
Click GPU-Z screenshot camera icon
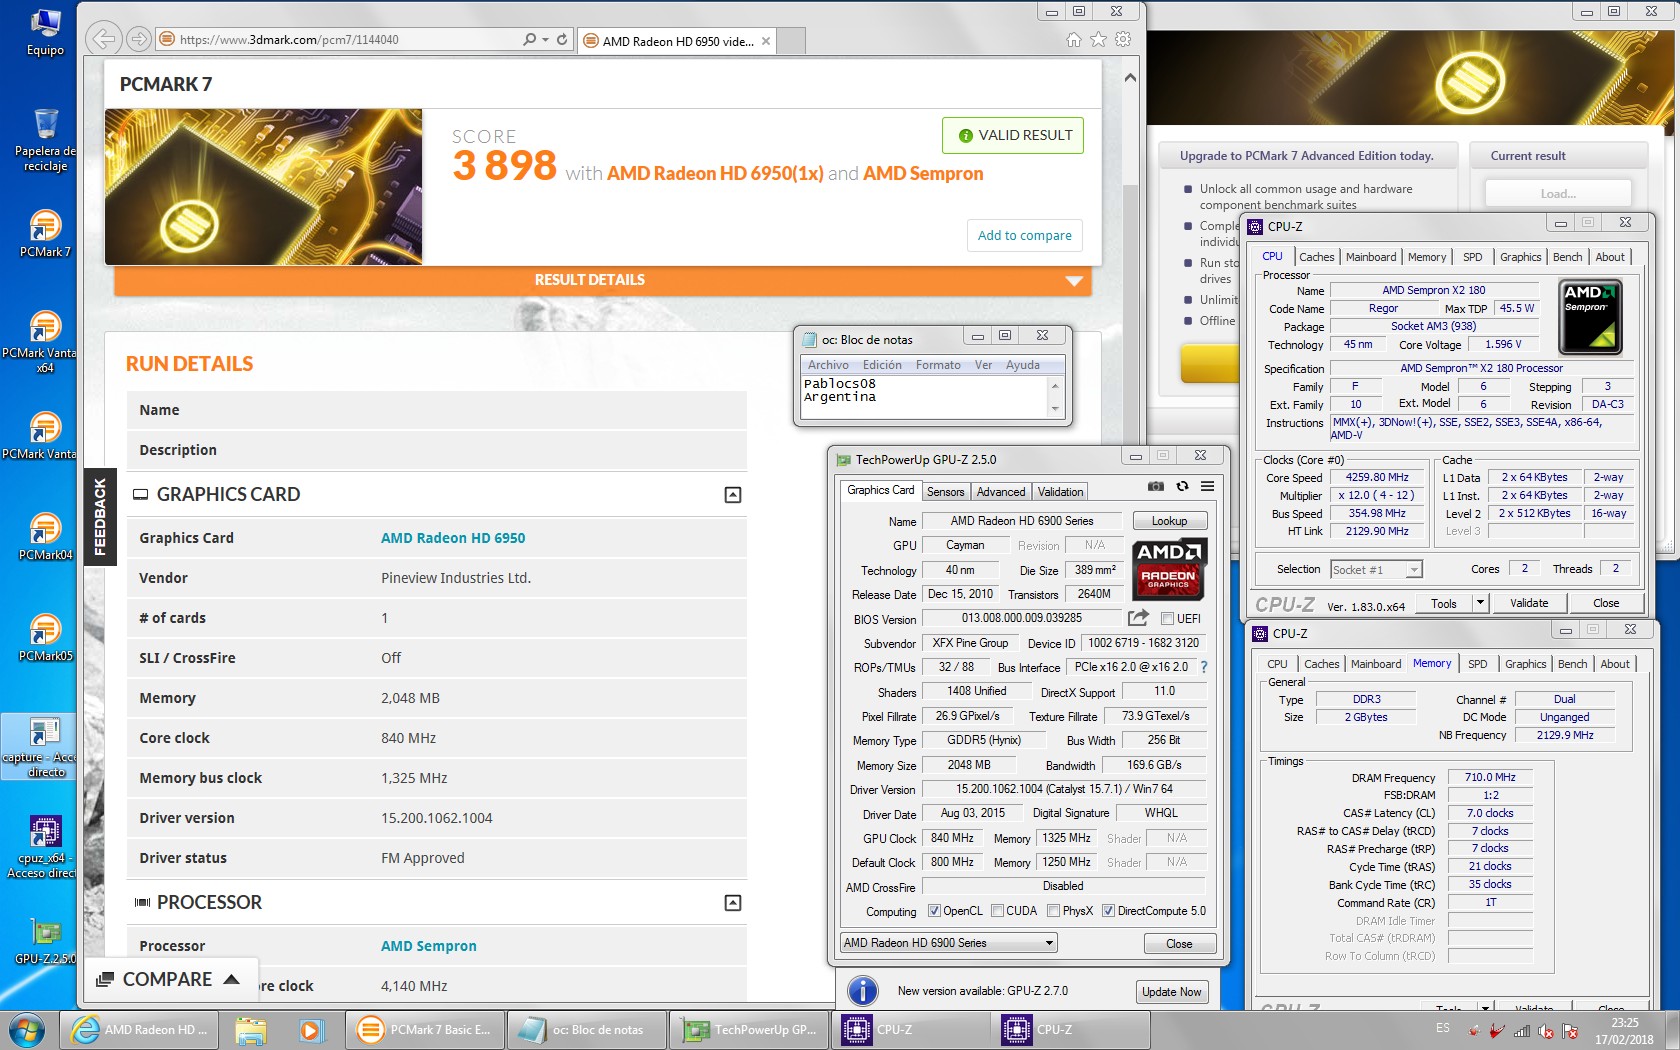1155,486
